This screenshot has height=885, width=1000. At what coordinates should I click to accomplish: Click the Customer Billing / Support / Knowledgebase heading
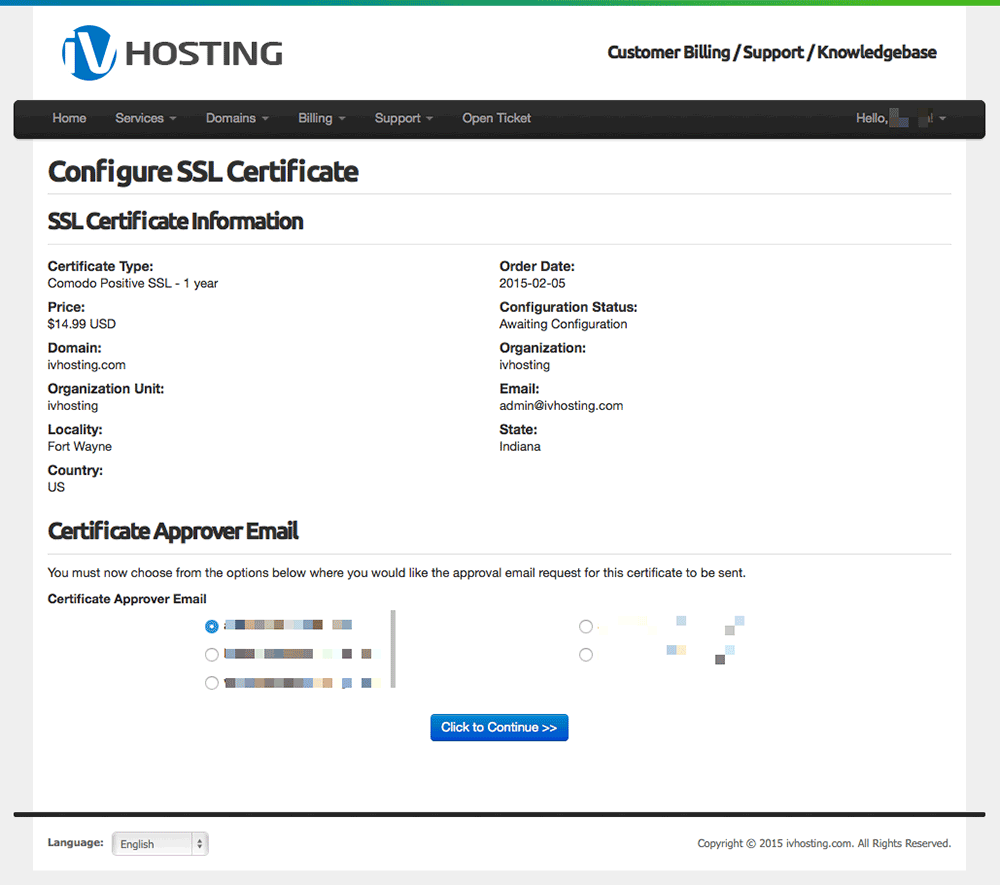(x=772, y=52)
